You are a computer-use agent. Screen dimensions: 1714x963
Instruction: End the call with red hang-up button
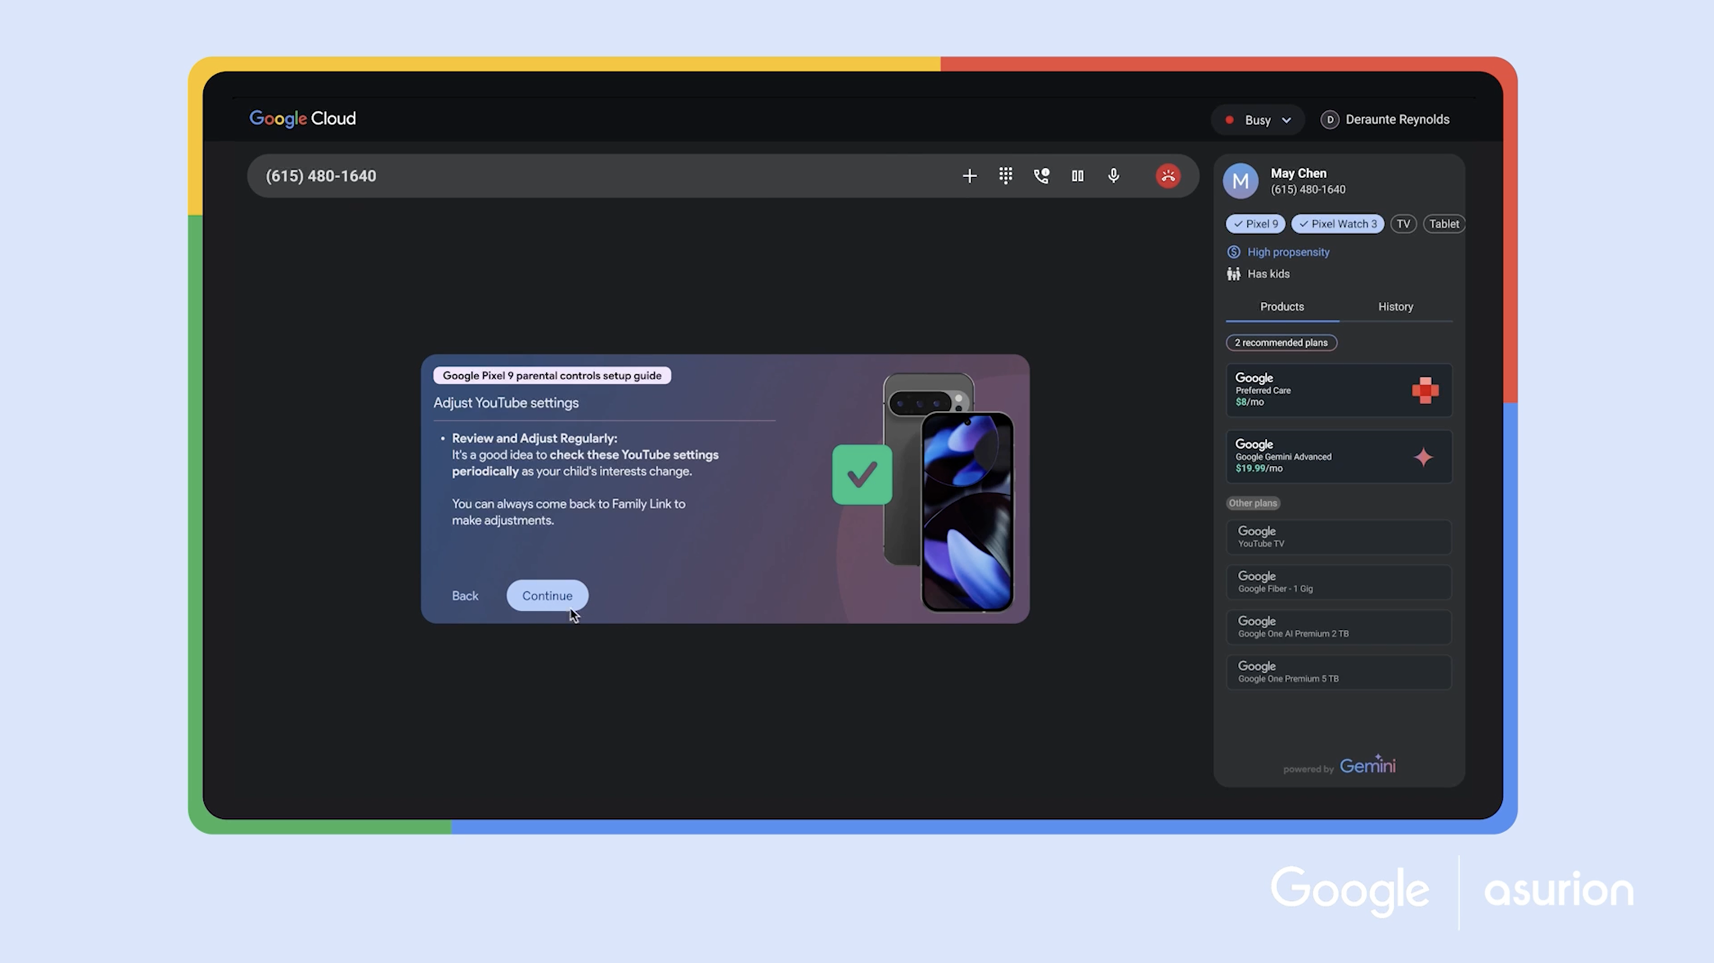pyautogui.click(x=1167, y=176)
